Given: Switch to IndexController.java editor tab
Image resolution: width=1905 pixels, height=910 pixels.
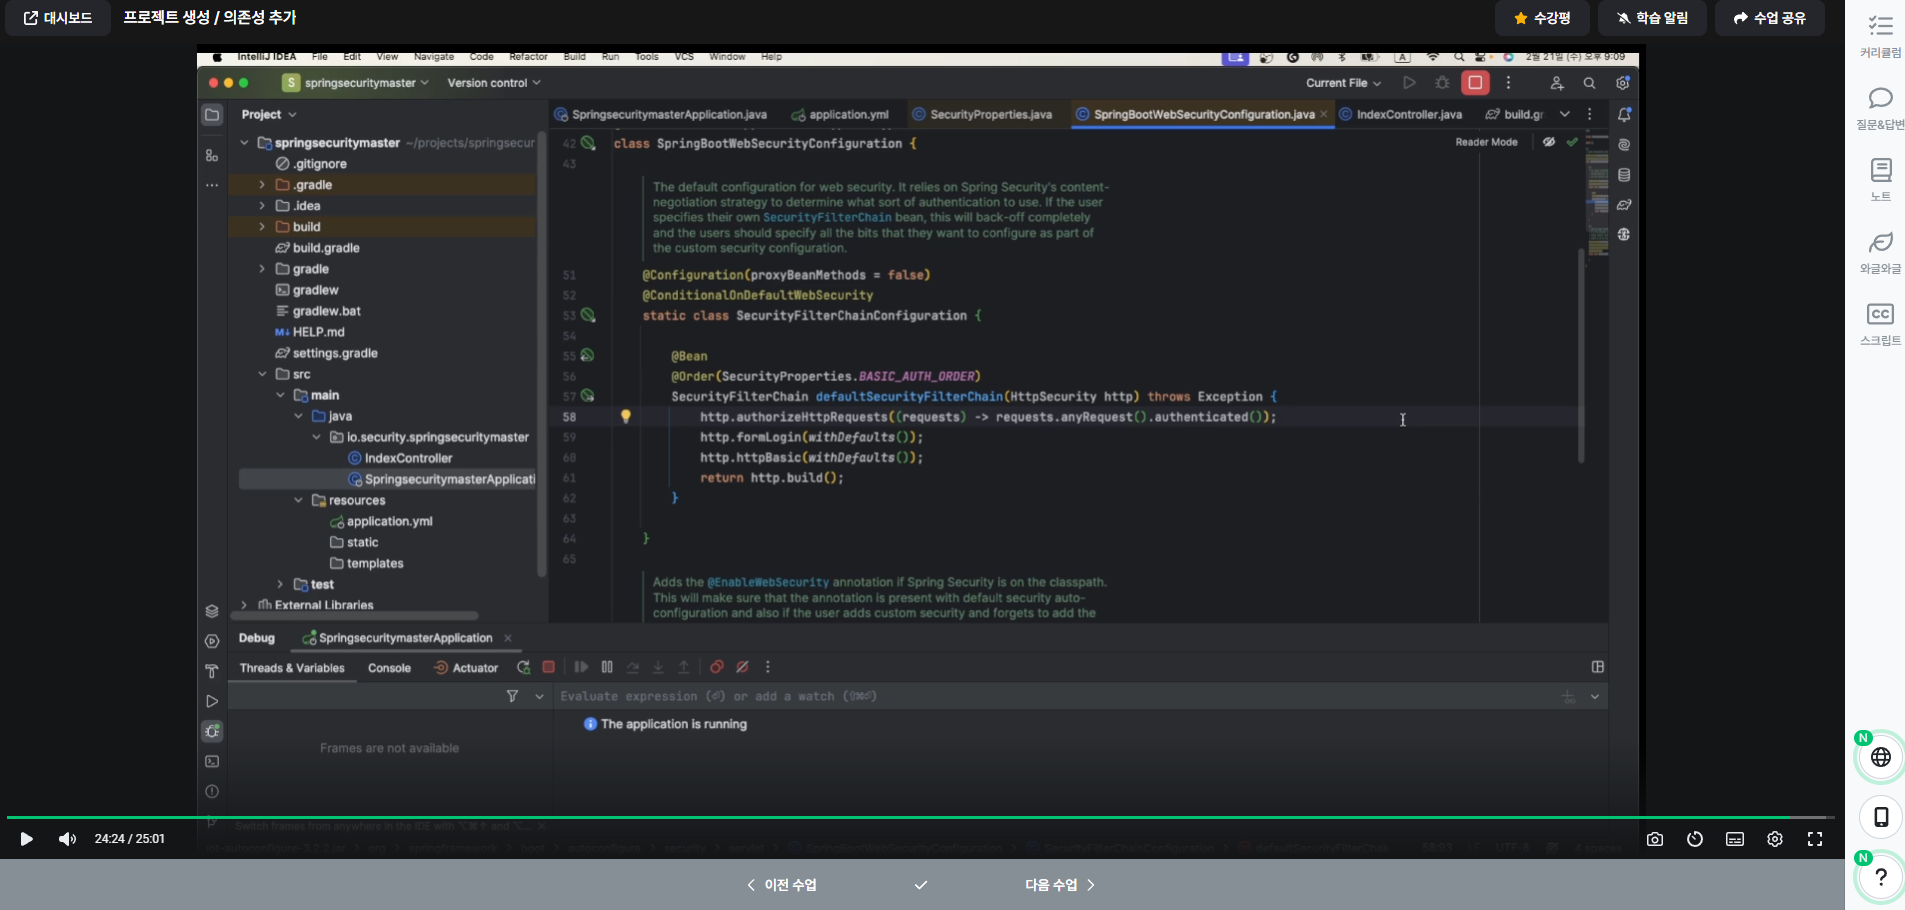Looking at the screenshot, I should pyautogui.click(x=1401, y=114).
